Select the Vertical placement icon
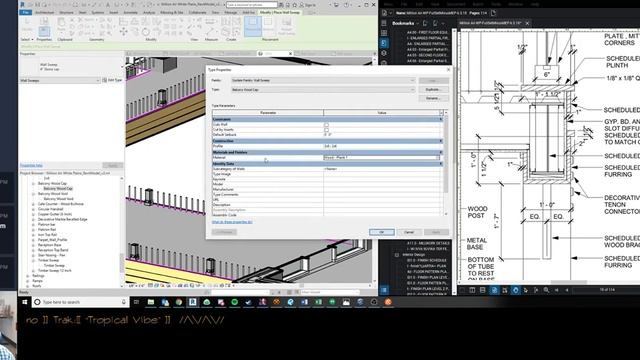 pos(269,25)
